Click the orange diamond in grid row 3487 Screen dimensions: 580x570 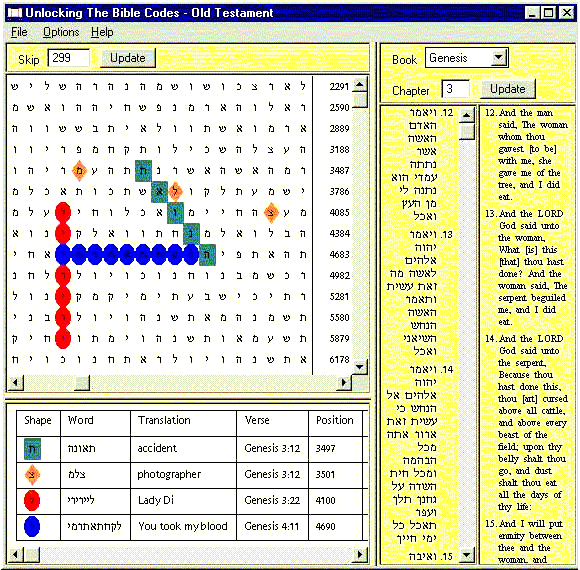point(79,171)
